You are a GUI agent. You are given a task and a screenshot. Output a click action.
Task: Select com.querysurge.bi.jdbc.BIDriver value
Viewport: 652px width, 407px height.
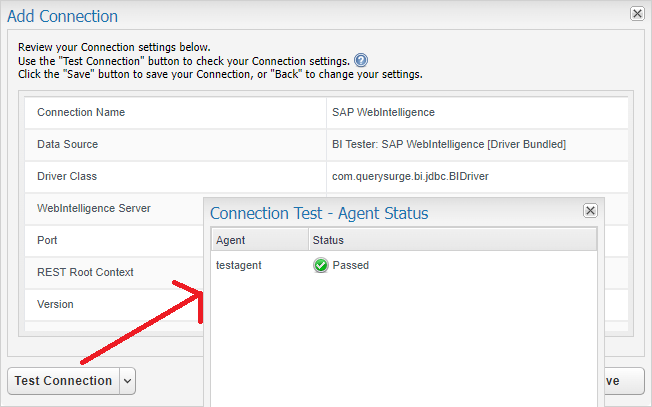tap(410, 176)
